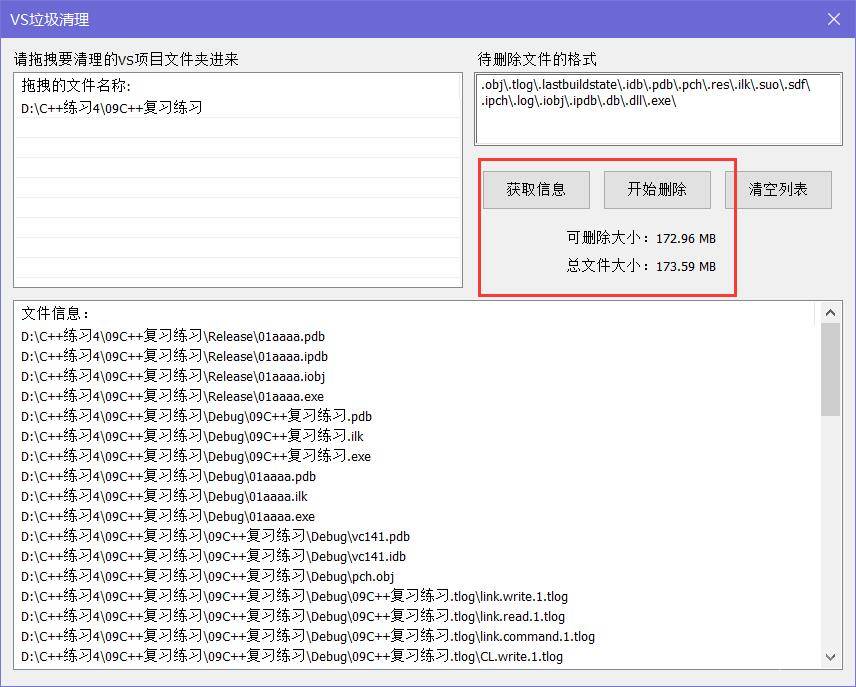This screenshot has height=687, width=856.
Task: Click the 总文件大小 value 173.59 MB
Action: pos(686,266)
